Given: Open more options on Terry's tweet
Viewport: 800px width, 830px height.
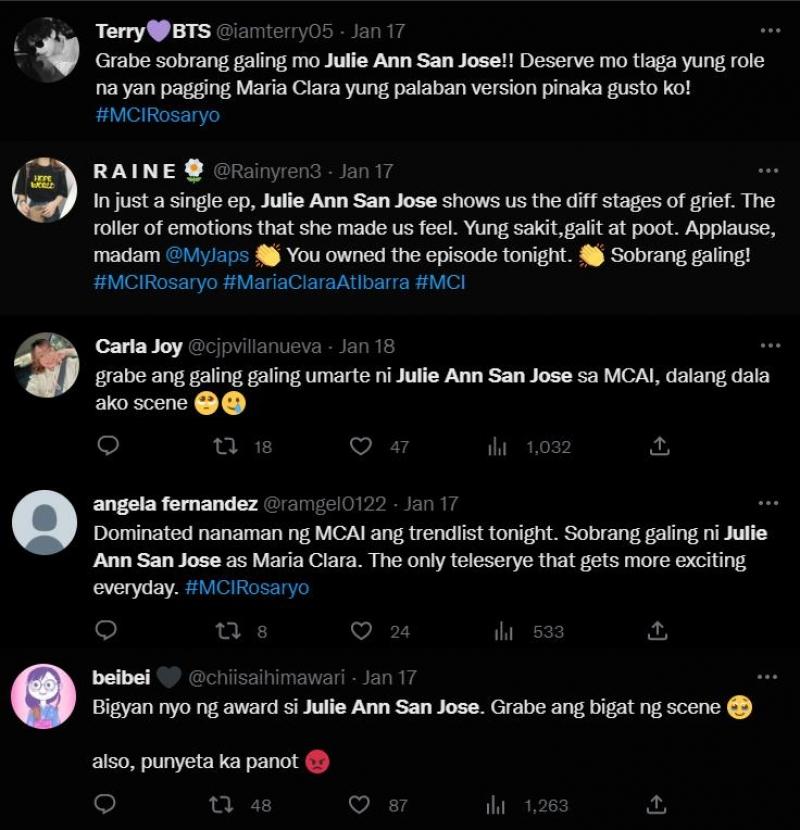Looking at the screenshot, I should [x=768, y=31].
